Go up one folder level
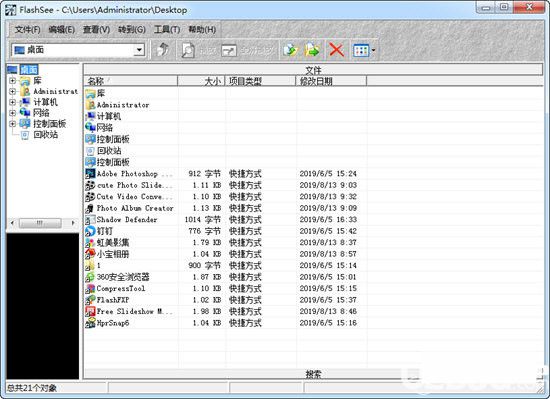 [162, 50]
